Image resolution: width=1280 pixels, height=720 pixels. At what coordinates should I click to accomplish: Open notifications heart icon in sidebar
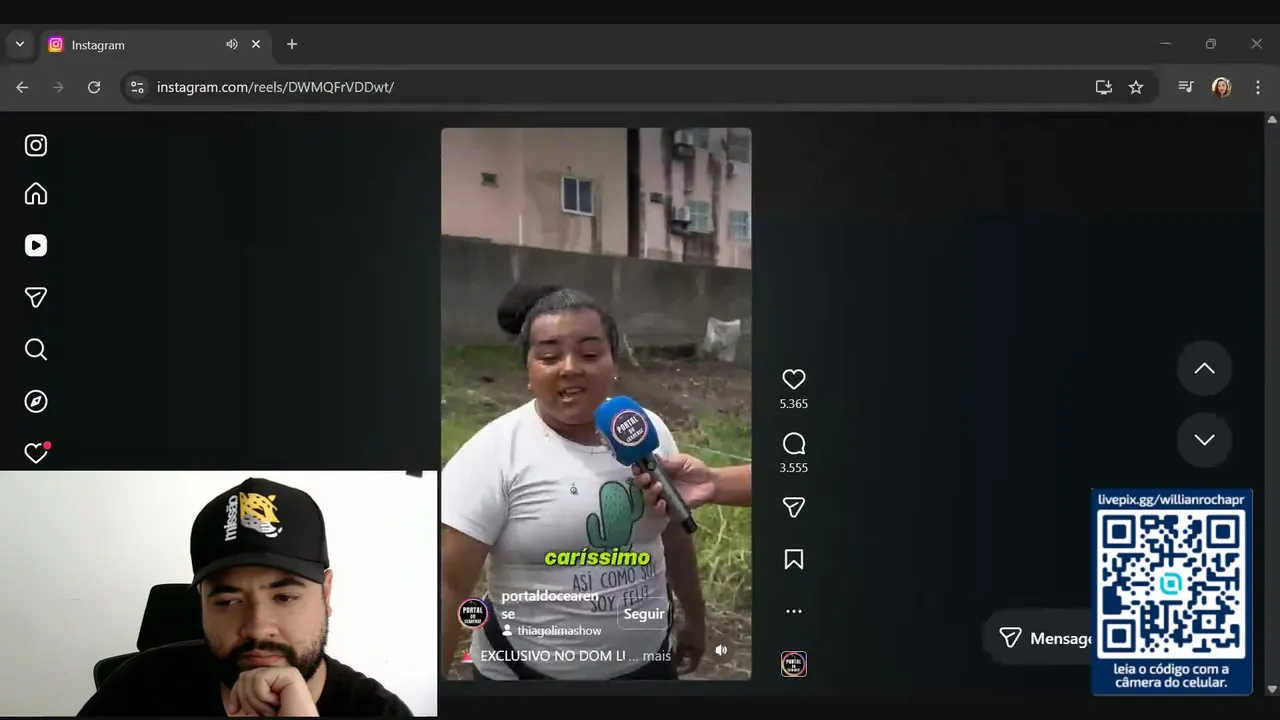pyautogui.click(x=36, y=453)
